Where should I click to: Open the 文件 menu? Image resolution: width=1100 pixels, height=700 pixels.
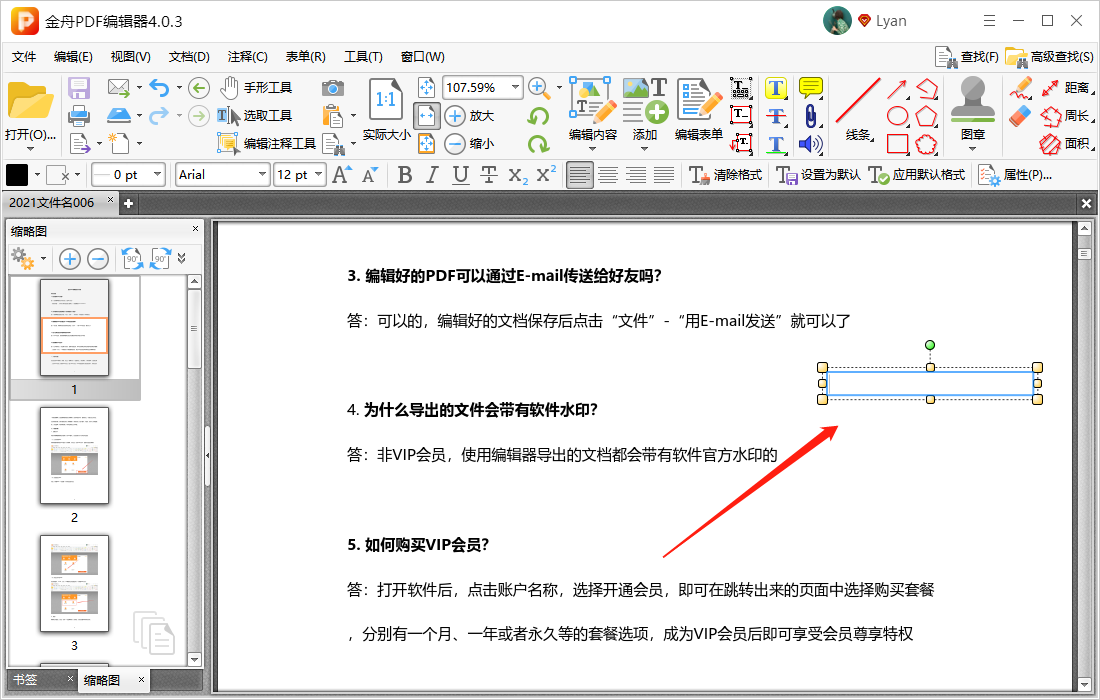[24, 57]
